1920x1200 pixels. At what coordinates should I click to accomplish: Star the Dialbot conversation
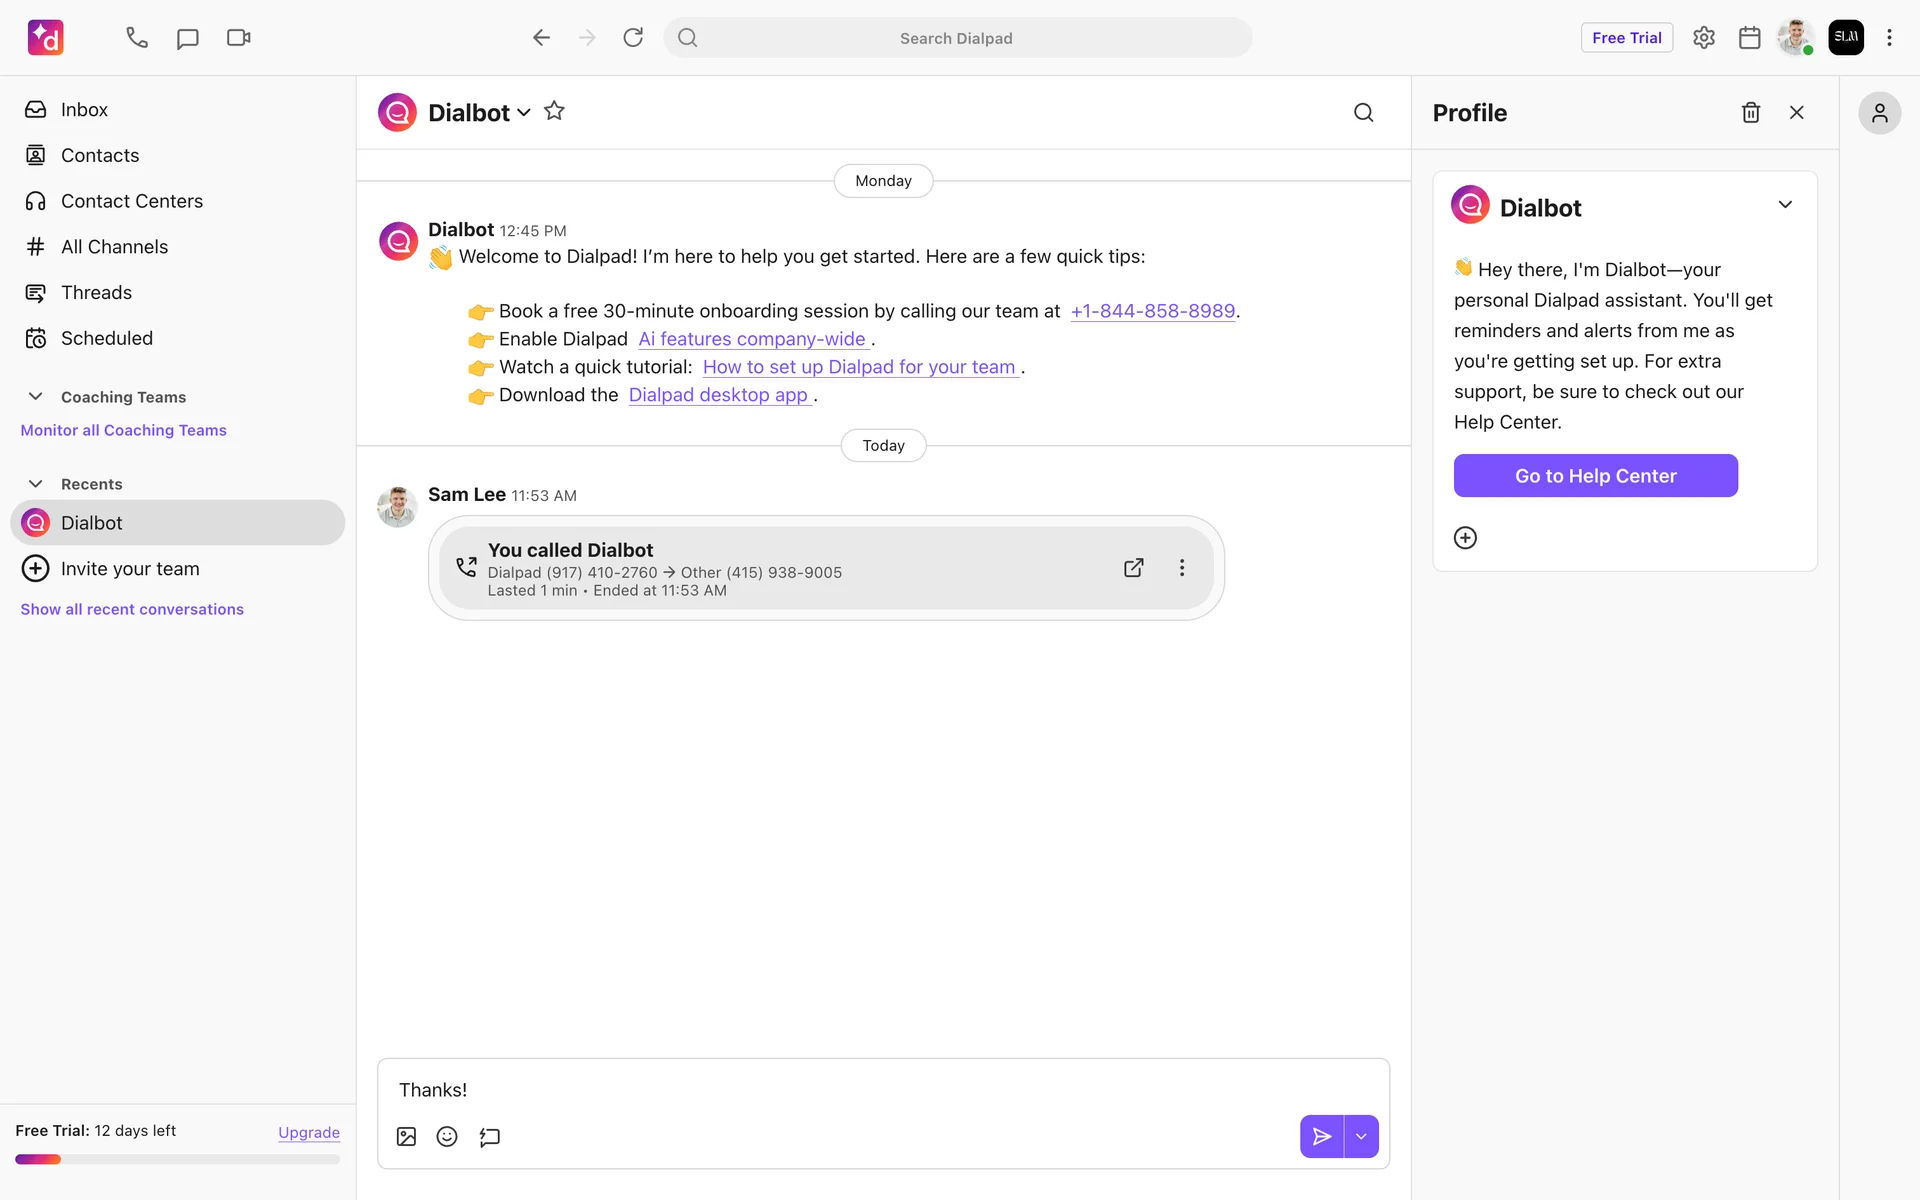(x=554, y=112)
